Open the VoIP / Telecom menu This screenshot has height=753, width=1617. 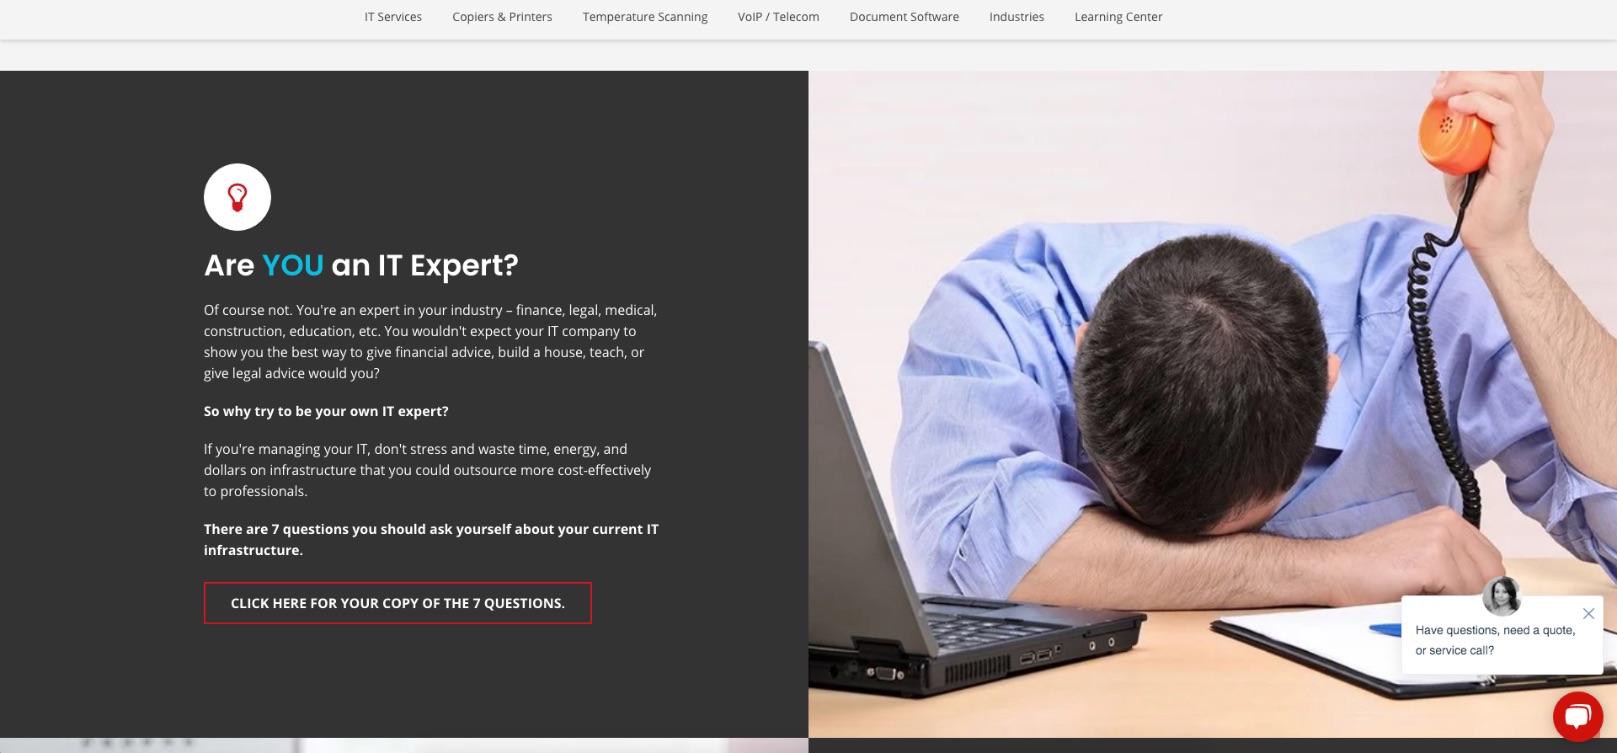click(x=778, y=17)
